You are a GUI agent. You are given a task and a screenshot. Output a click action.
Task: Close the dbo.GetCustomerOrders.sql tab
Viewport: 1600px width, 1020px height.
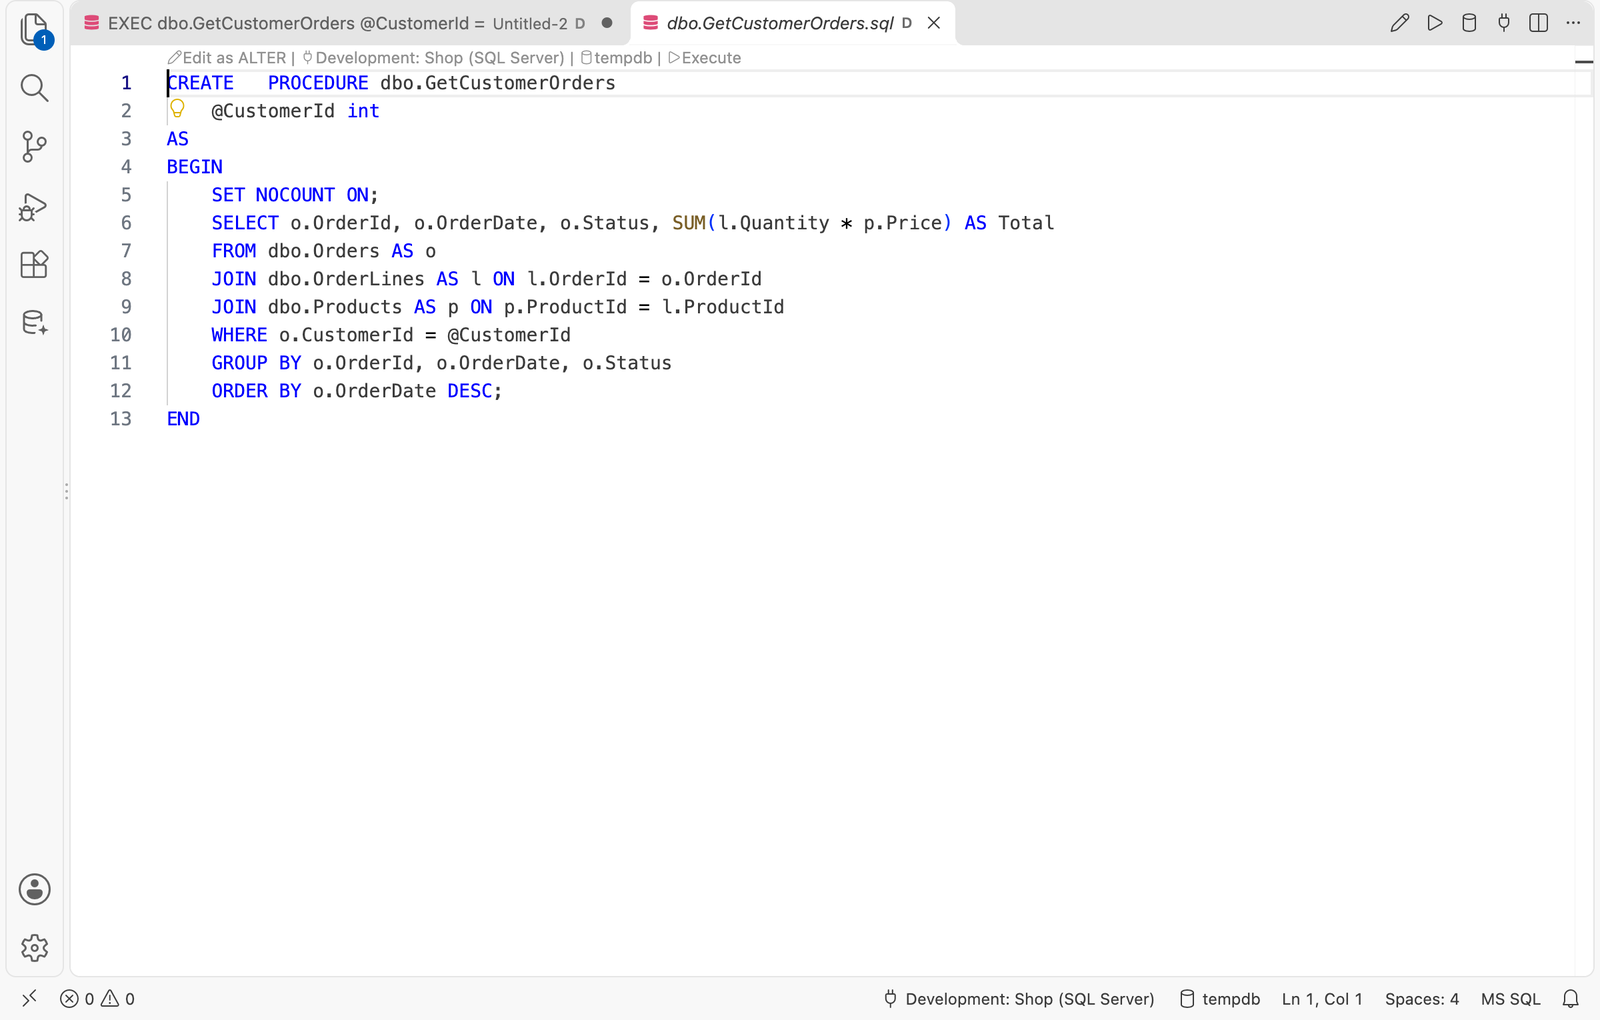point(934,23)
